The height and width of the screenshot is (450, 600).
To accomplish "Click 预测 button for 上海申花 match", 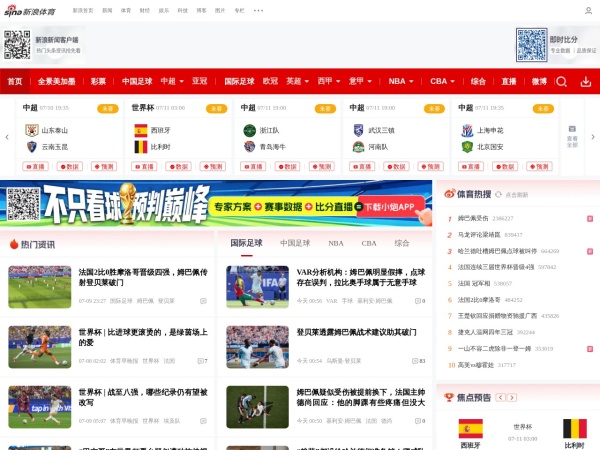I will click(540, 166).
